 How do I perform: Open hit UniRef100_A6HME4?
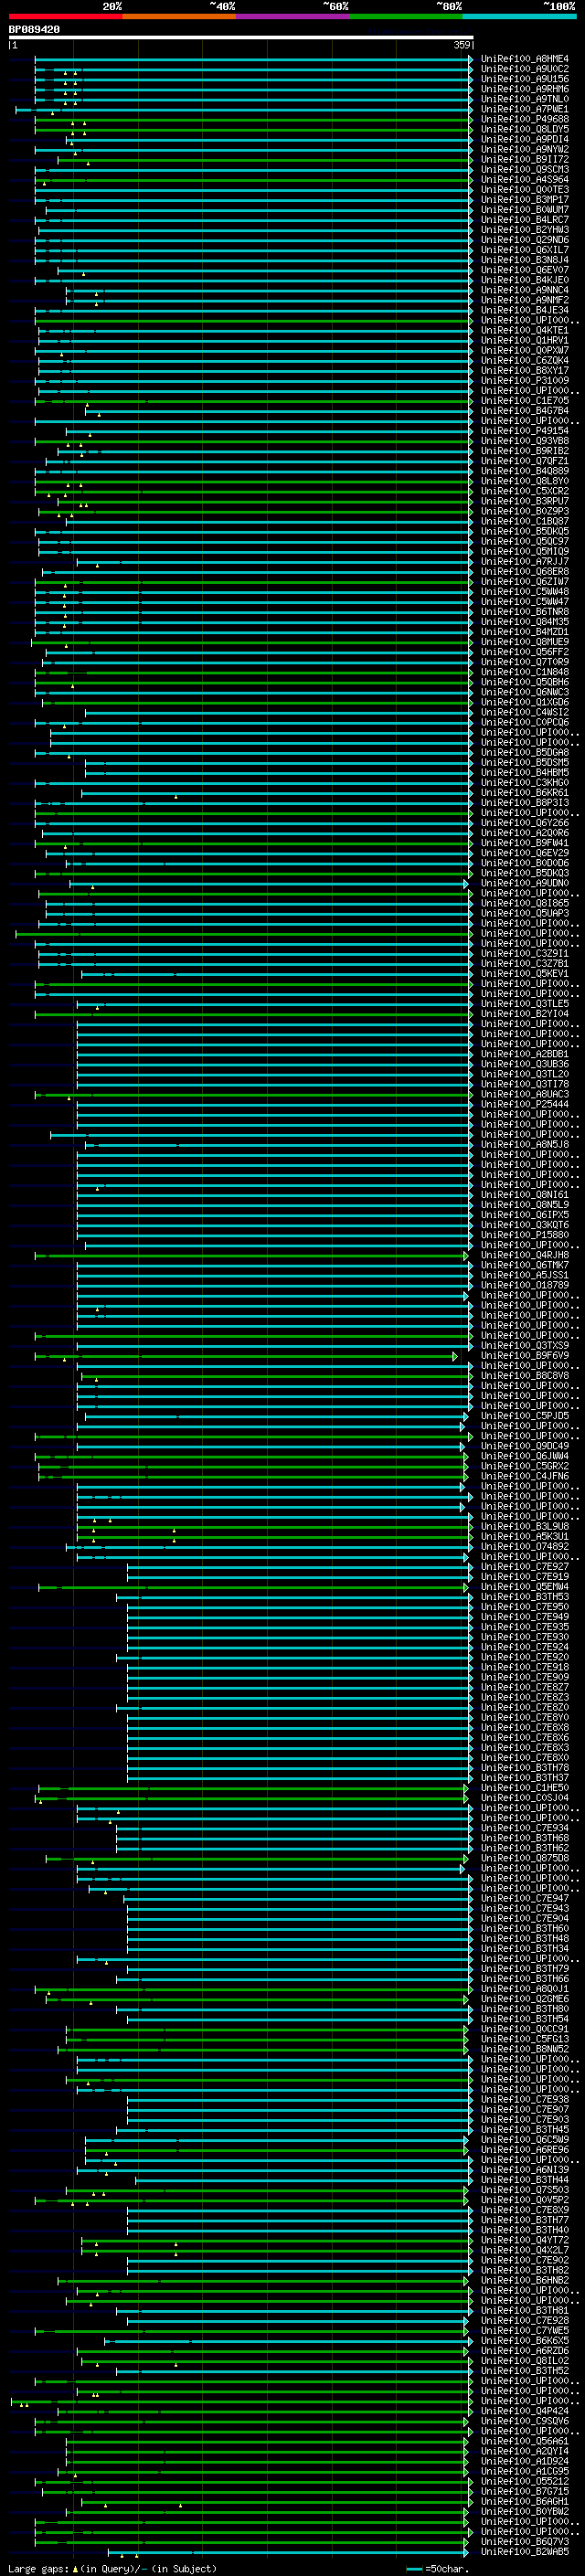pyautogui.click(x=525, y=59)
